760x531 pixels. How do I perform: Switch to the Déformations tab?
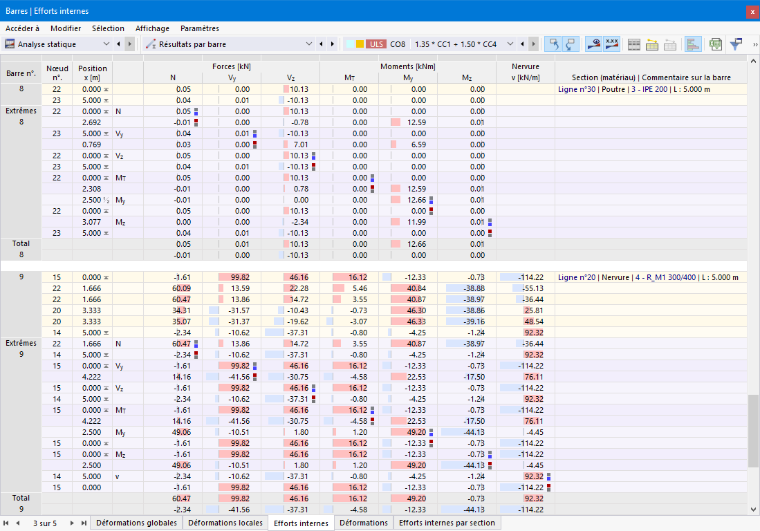pyautogui.click(x=364, y=523)
